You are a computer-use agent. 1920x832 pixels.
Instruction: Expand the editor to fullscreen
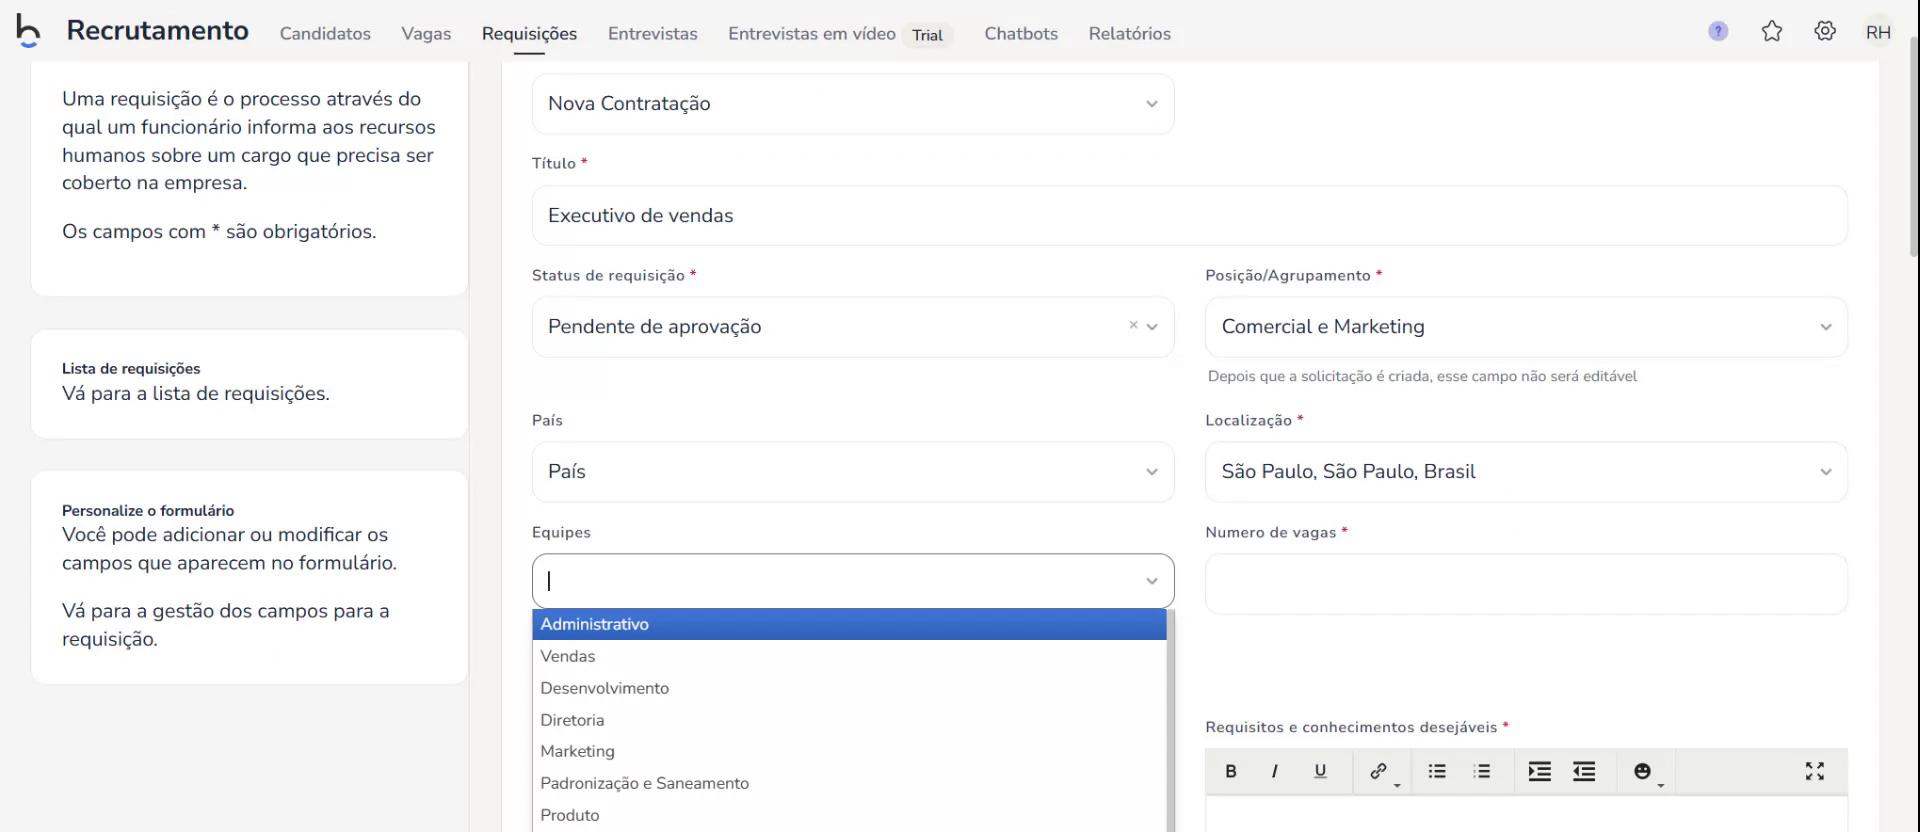(x=1815, y=771)
